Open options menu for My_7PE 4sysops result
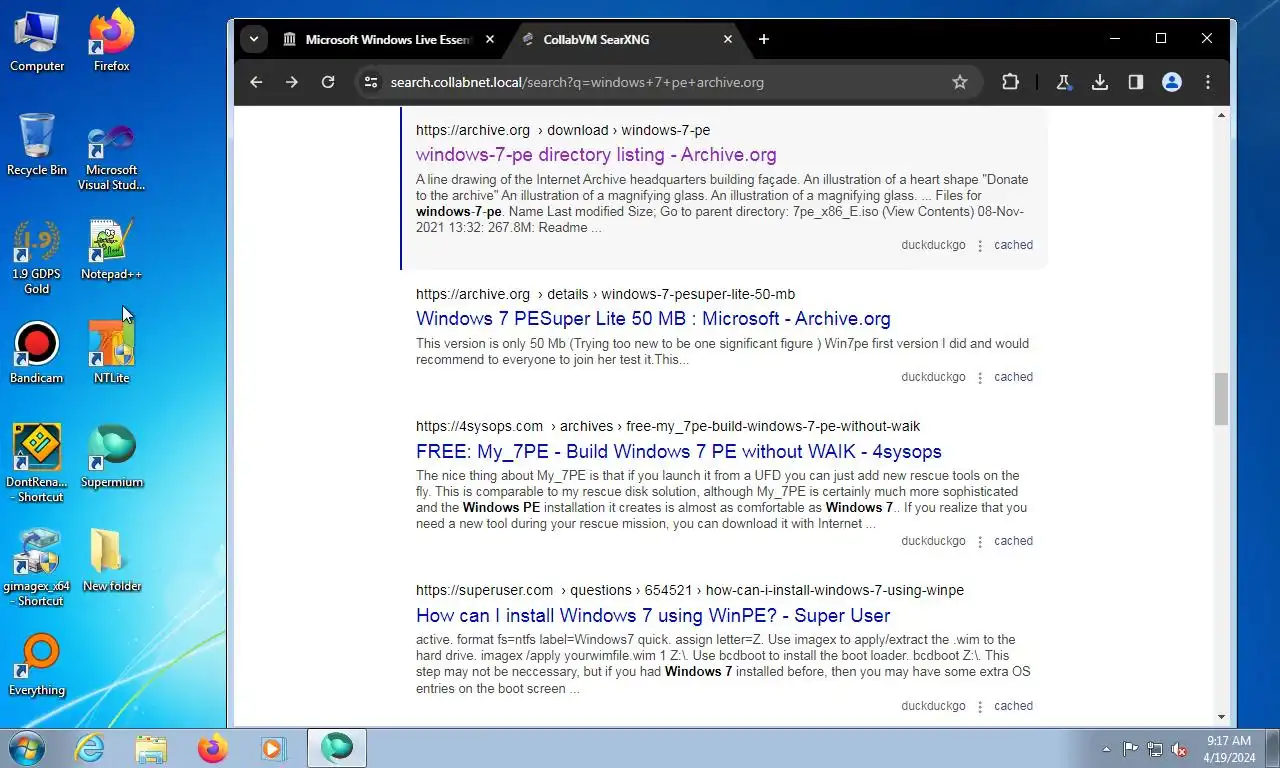Screen dimensions: 1280x768 click(x=980, y=541)
